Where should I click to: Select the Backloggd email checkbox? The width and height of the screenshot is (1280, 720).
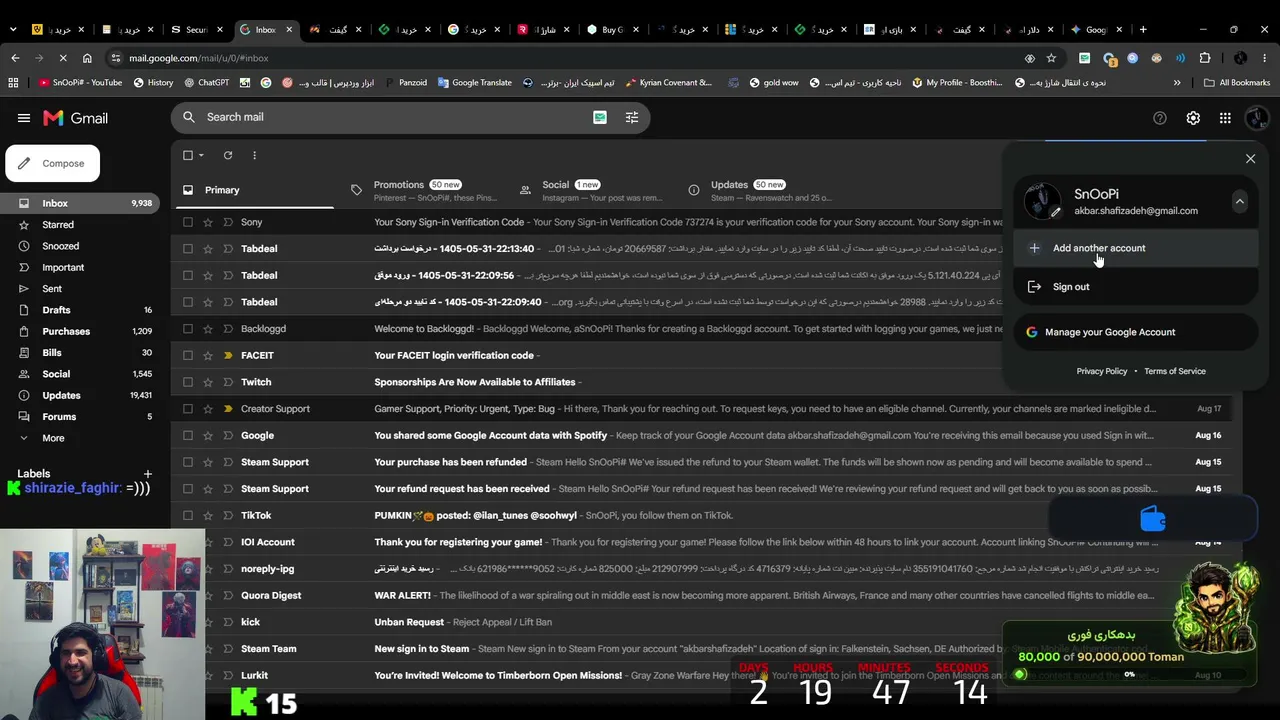[187, 329]
